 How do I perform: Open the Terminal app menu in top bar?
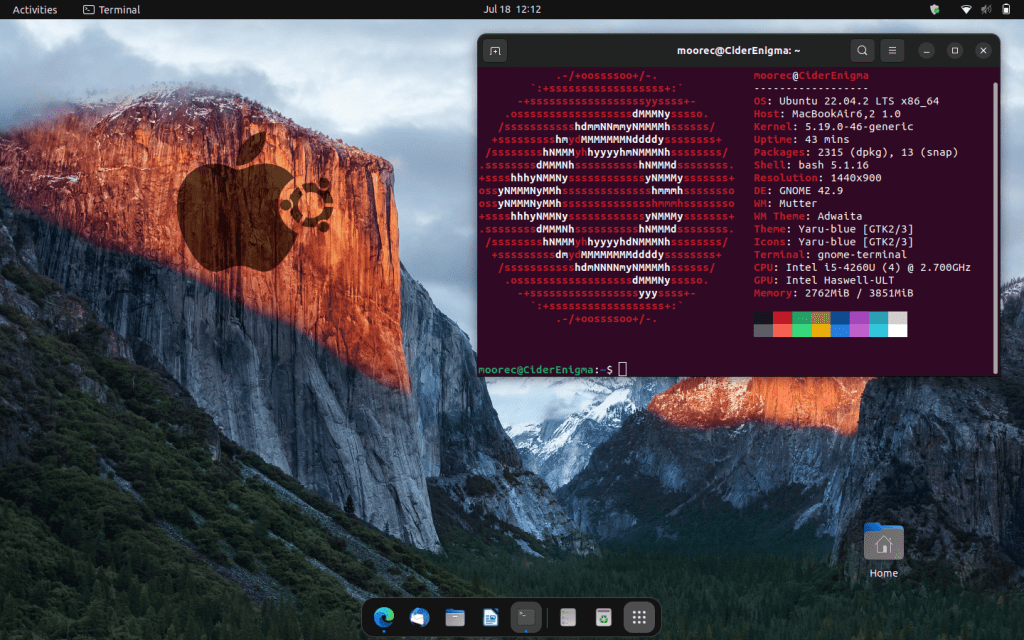[111, 10]
